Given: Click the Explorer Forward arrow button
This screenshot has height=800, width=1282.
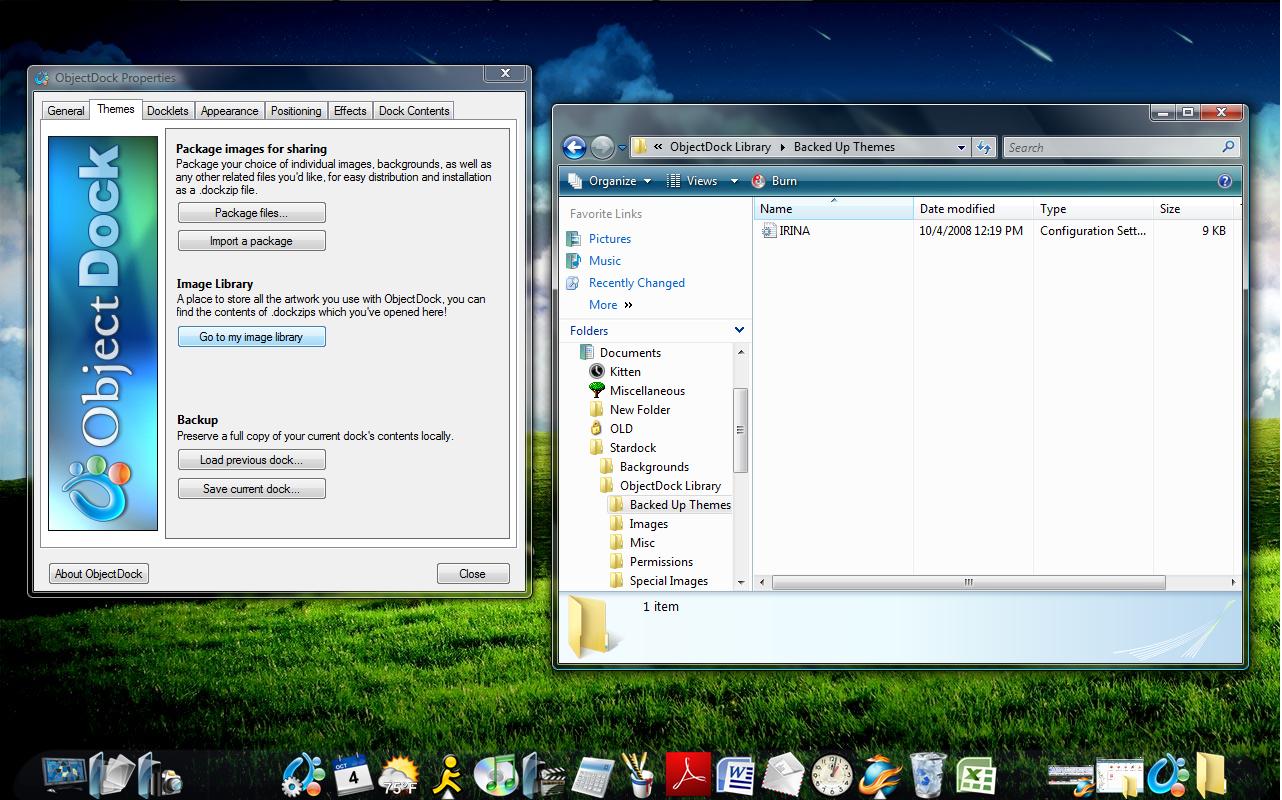Looking at the screenshot, I should (x=602, y=148).
